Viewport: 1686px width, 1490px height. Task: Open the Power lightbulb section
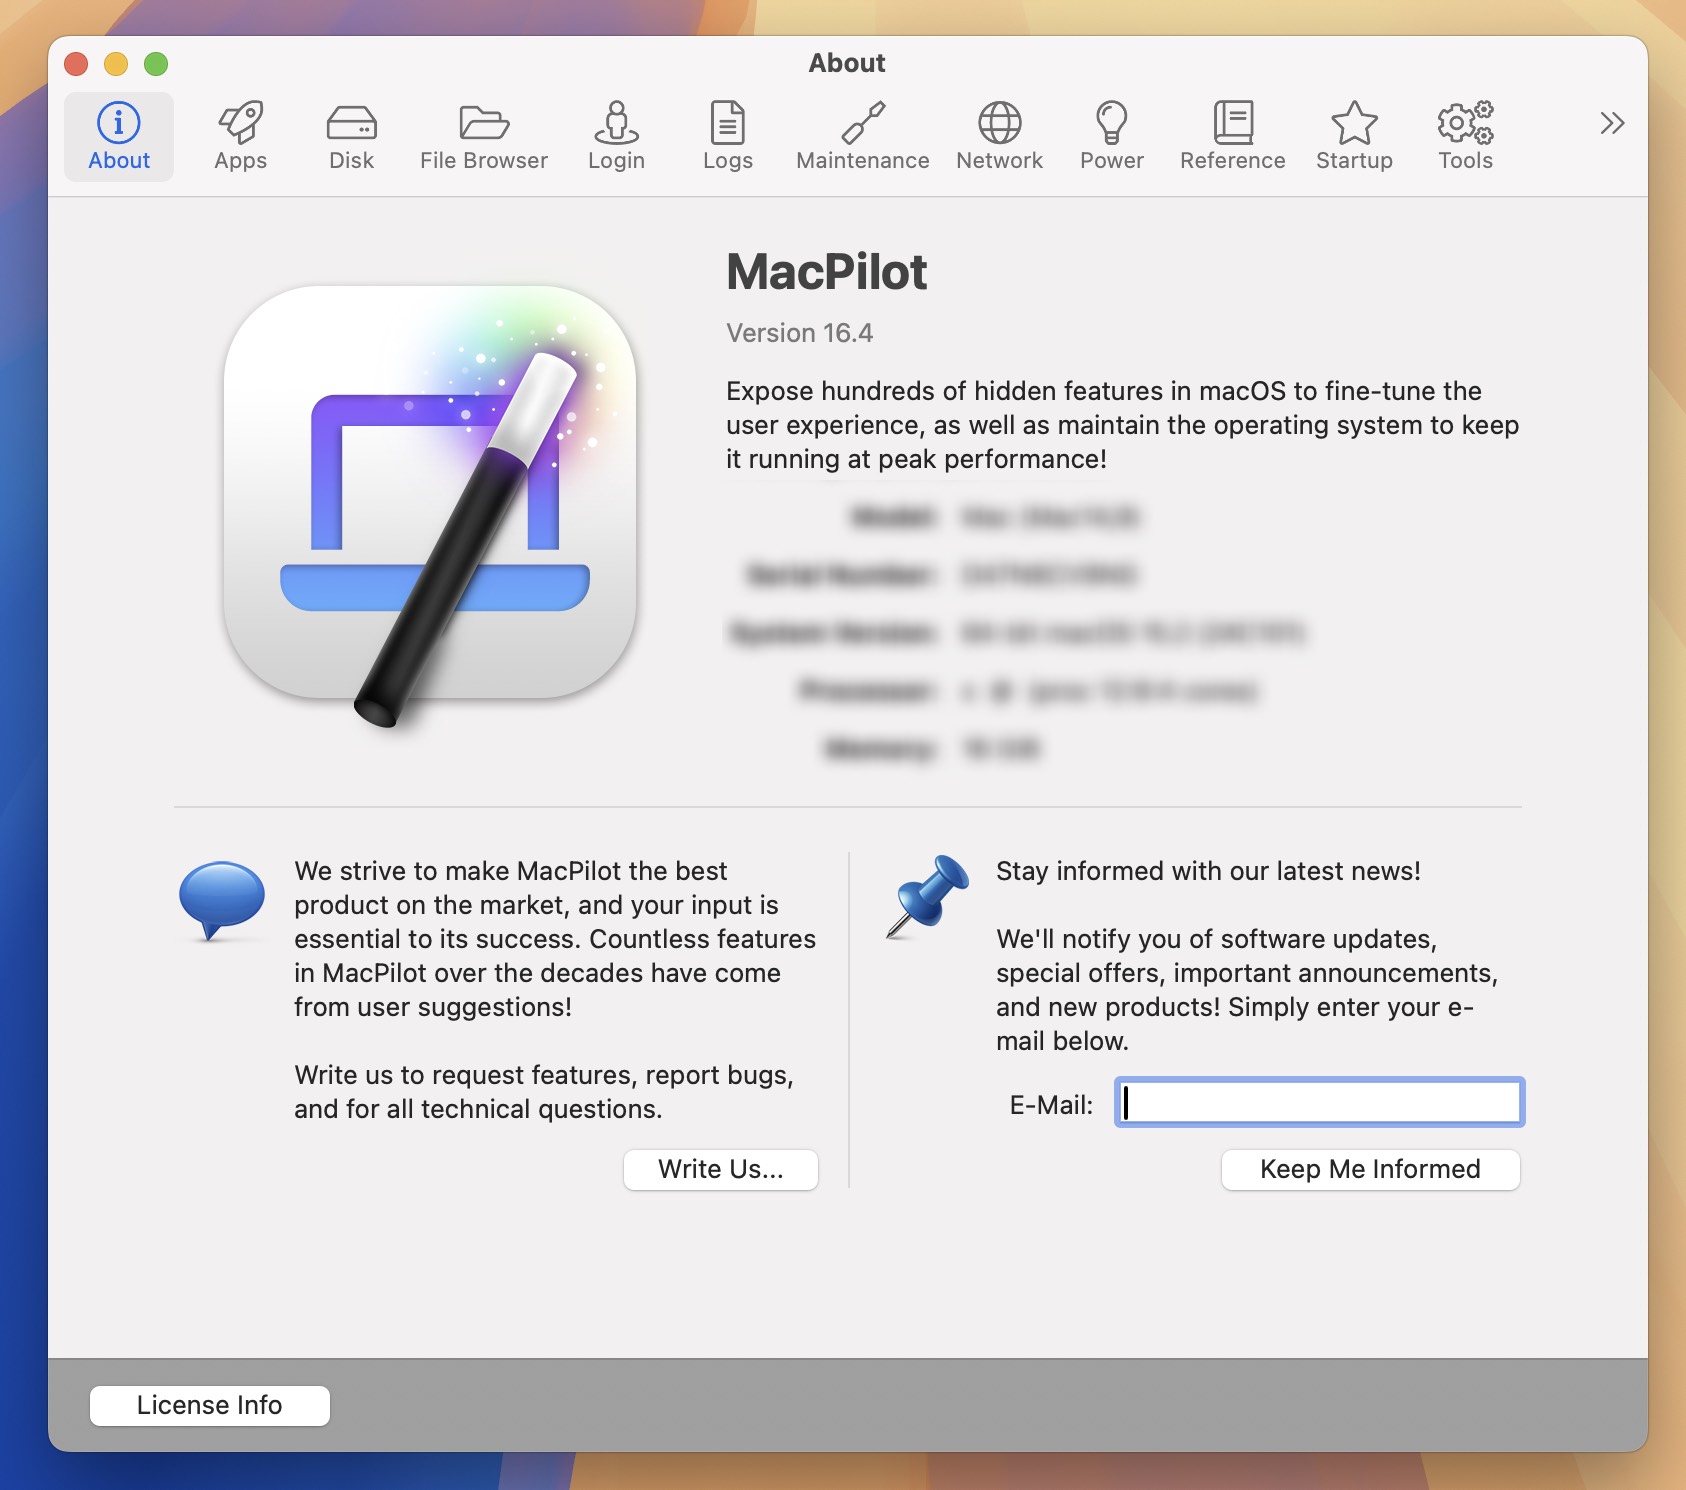click(x=1112, y=137)
